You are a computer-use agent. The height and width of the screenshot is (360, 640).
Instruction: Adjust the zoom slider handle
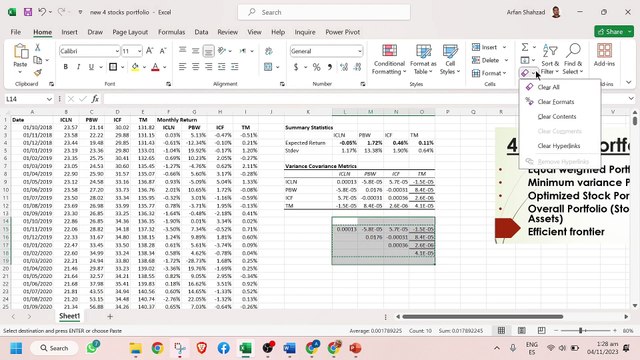(x=580, y=330)
